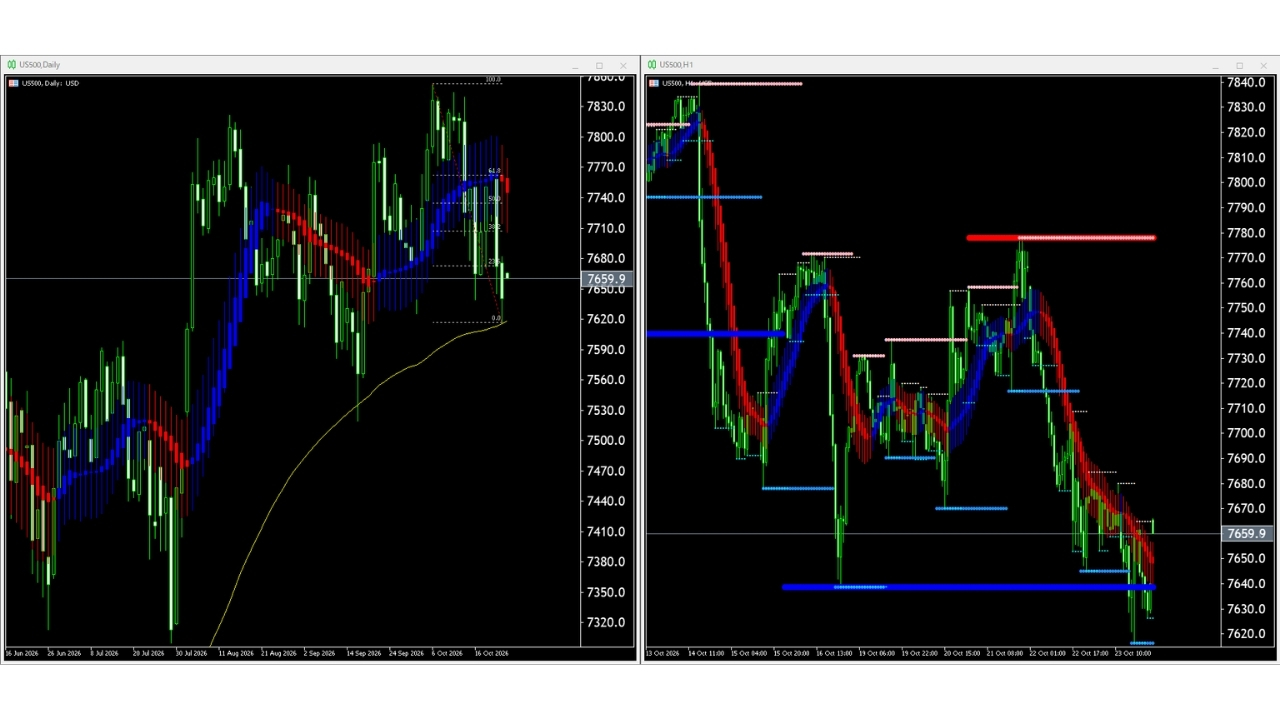This screenshot has width=1280, height=720.
Task: Click the '13 Oct 2026' date on H1 time axis
Action: (663, 654)
